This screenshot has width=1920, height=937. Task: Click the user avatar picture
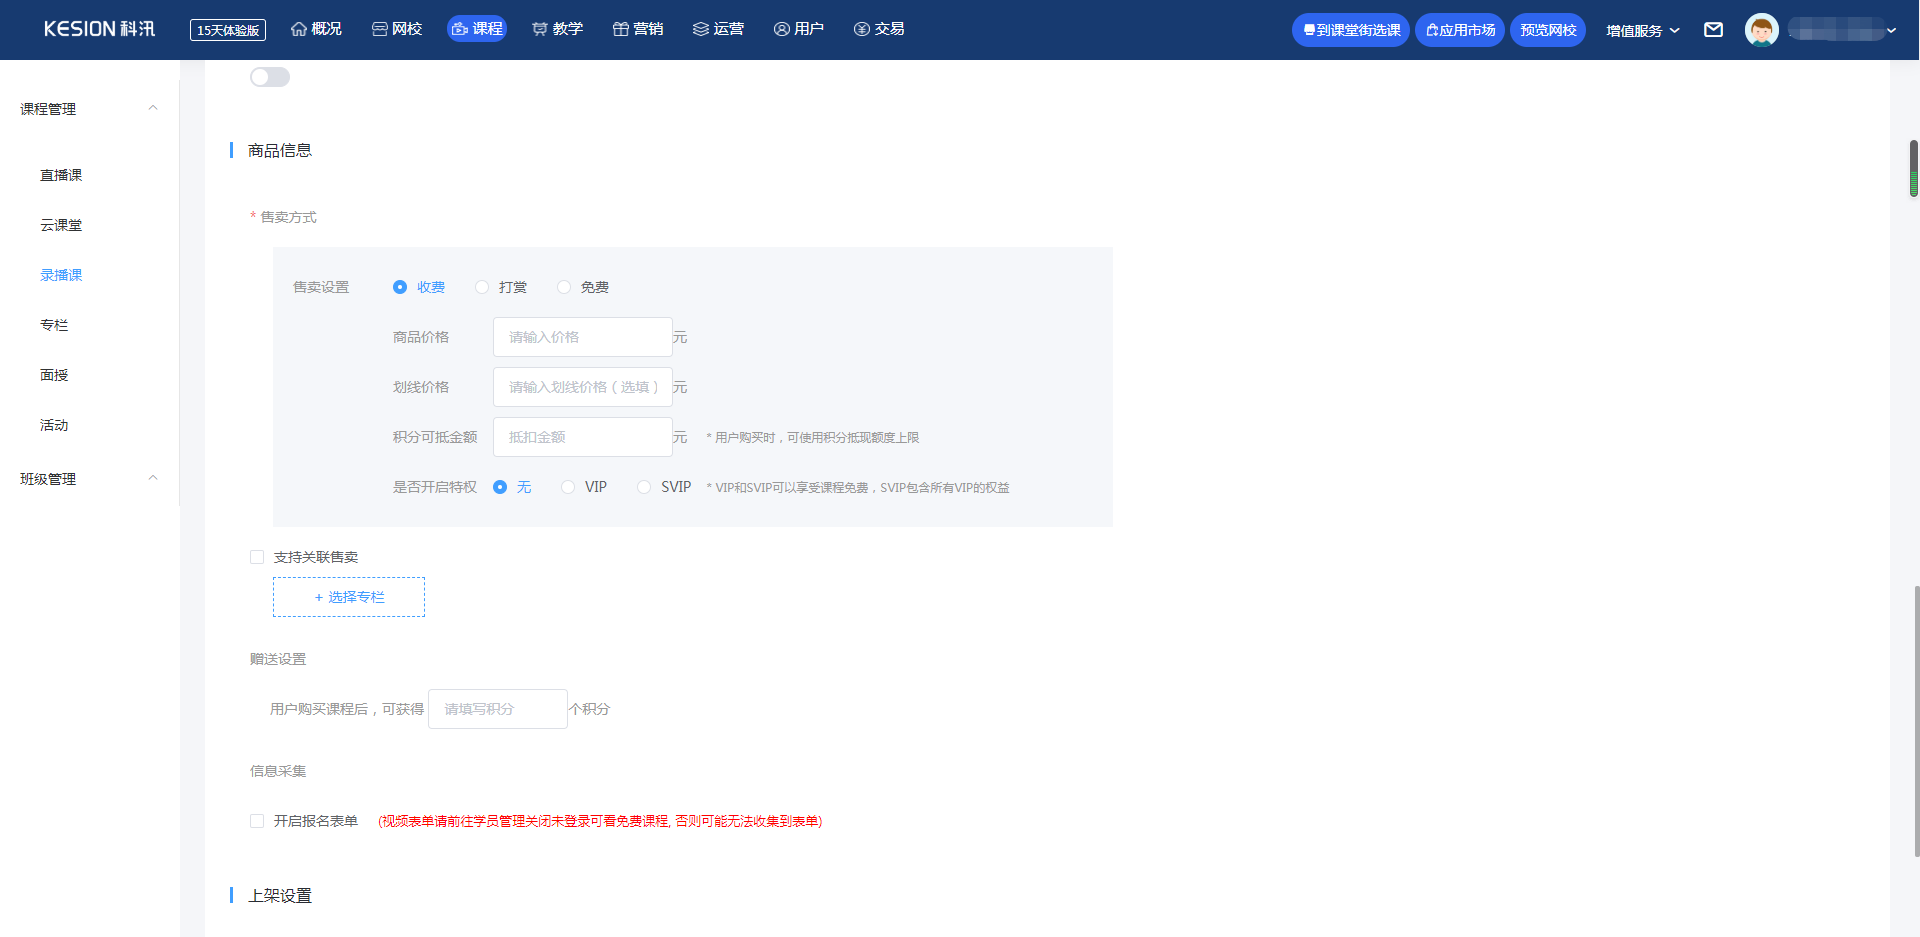[1761, 30]
